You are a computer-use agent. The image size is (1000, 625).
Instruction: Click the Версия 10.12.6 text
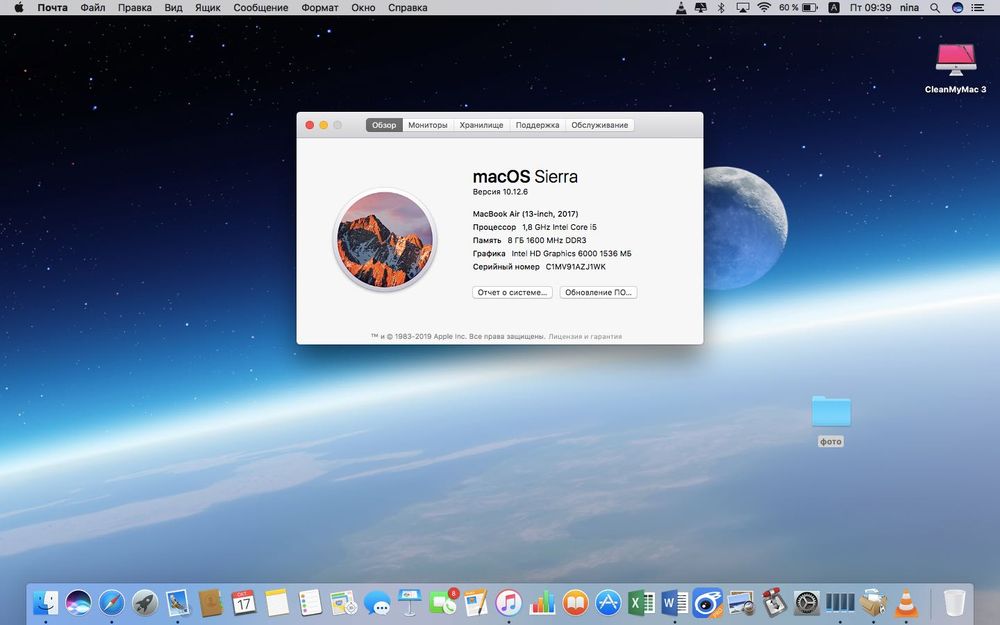pos(500,191)
